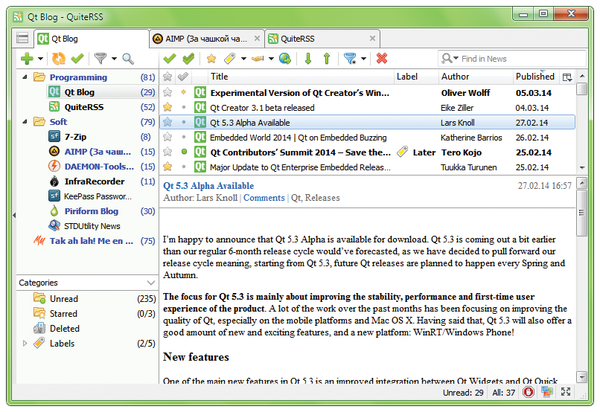Mark all news read double checkmark
600x412 pixels.
pyautogui.click(x=189, y=59)
